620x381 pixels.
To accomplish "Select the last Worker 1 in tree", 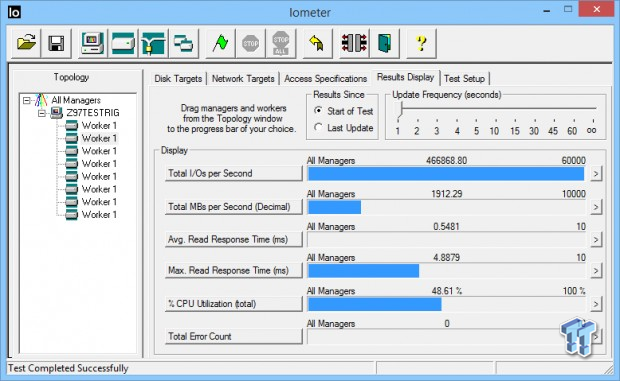I will coord(99,215).
